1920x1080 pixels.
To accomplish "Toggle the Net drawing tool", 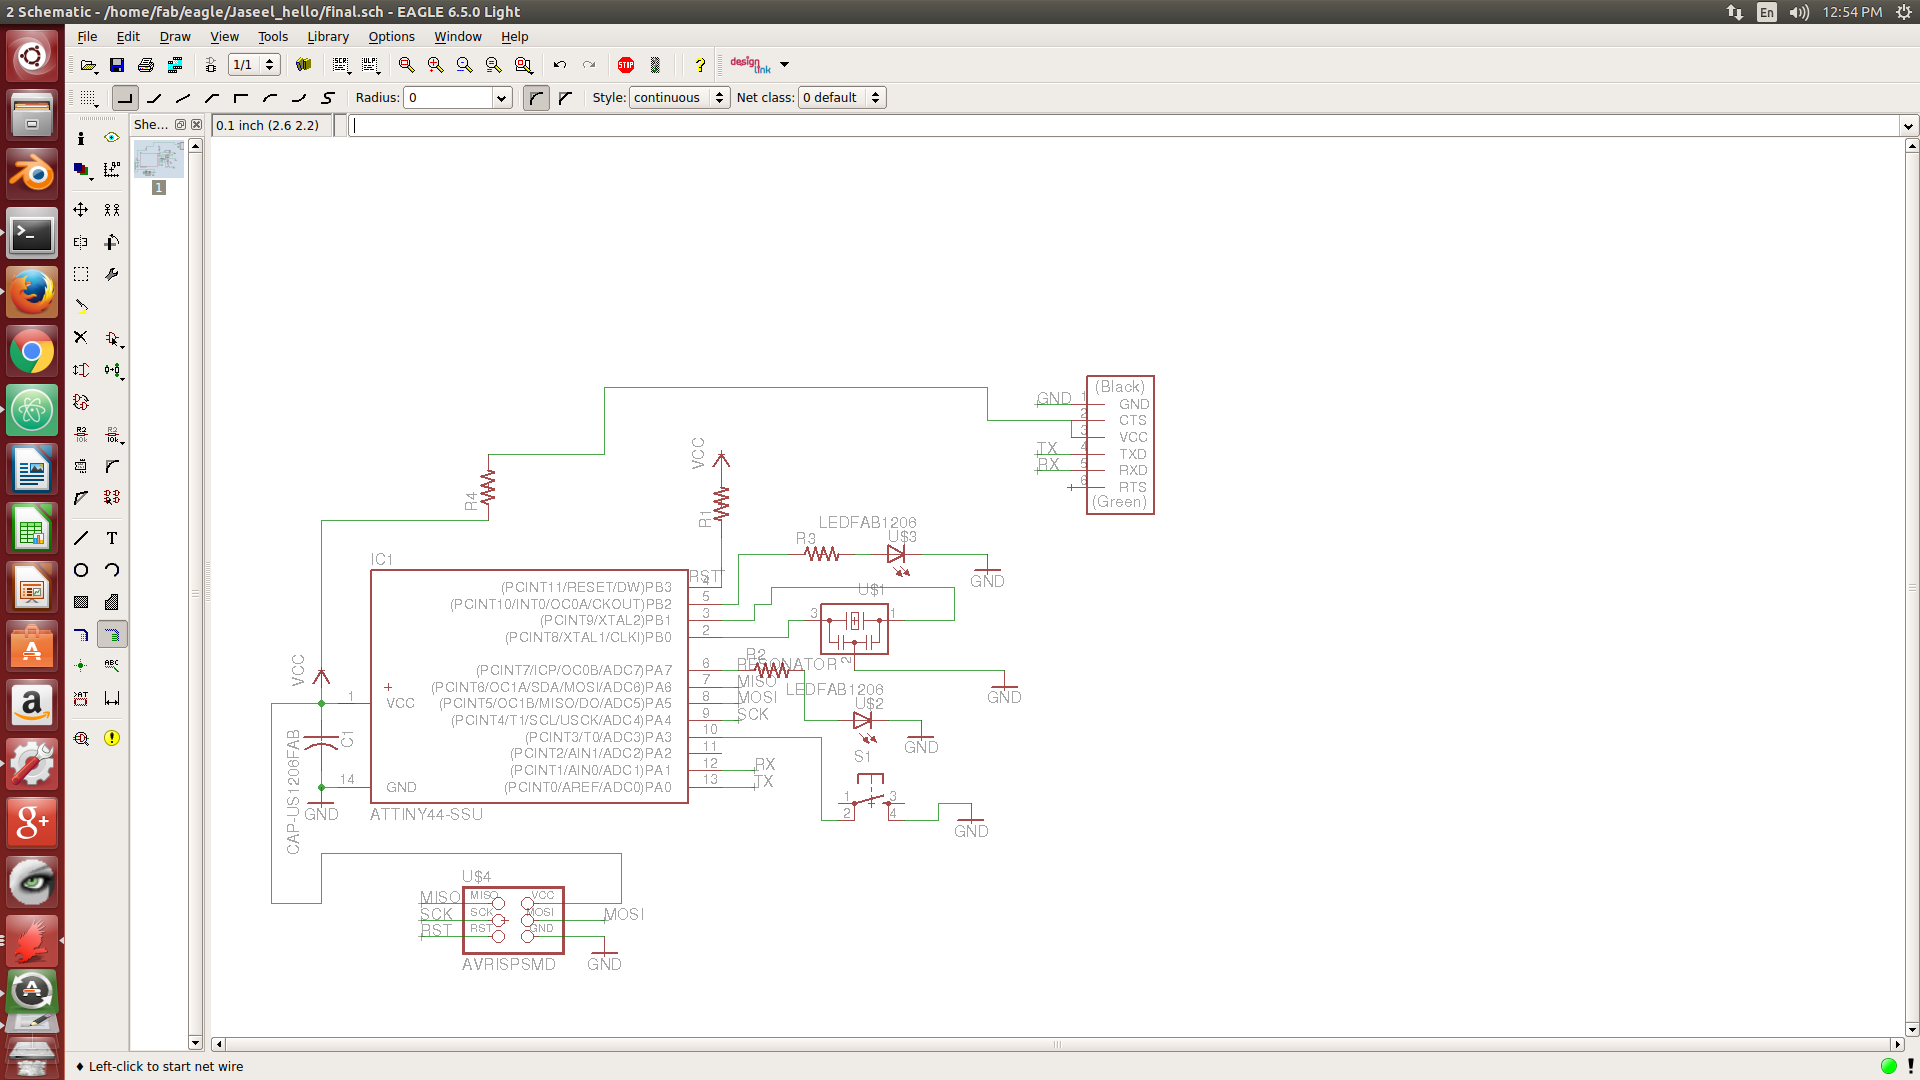I will tap(112, 634).
